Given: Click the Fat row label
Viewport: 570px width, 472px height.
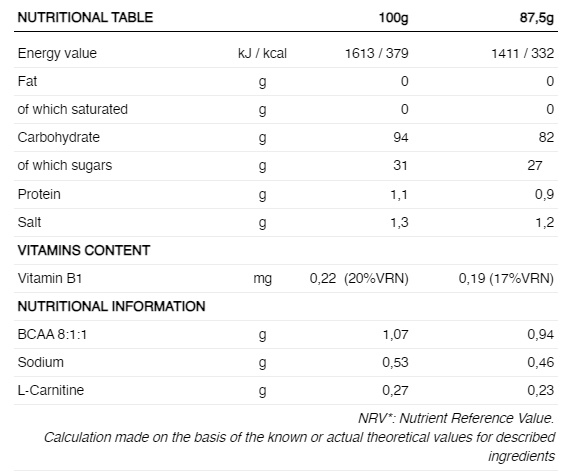Looking at the screenshot, I should [x=27, y=81].
